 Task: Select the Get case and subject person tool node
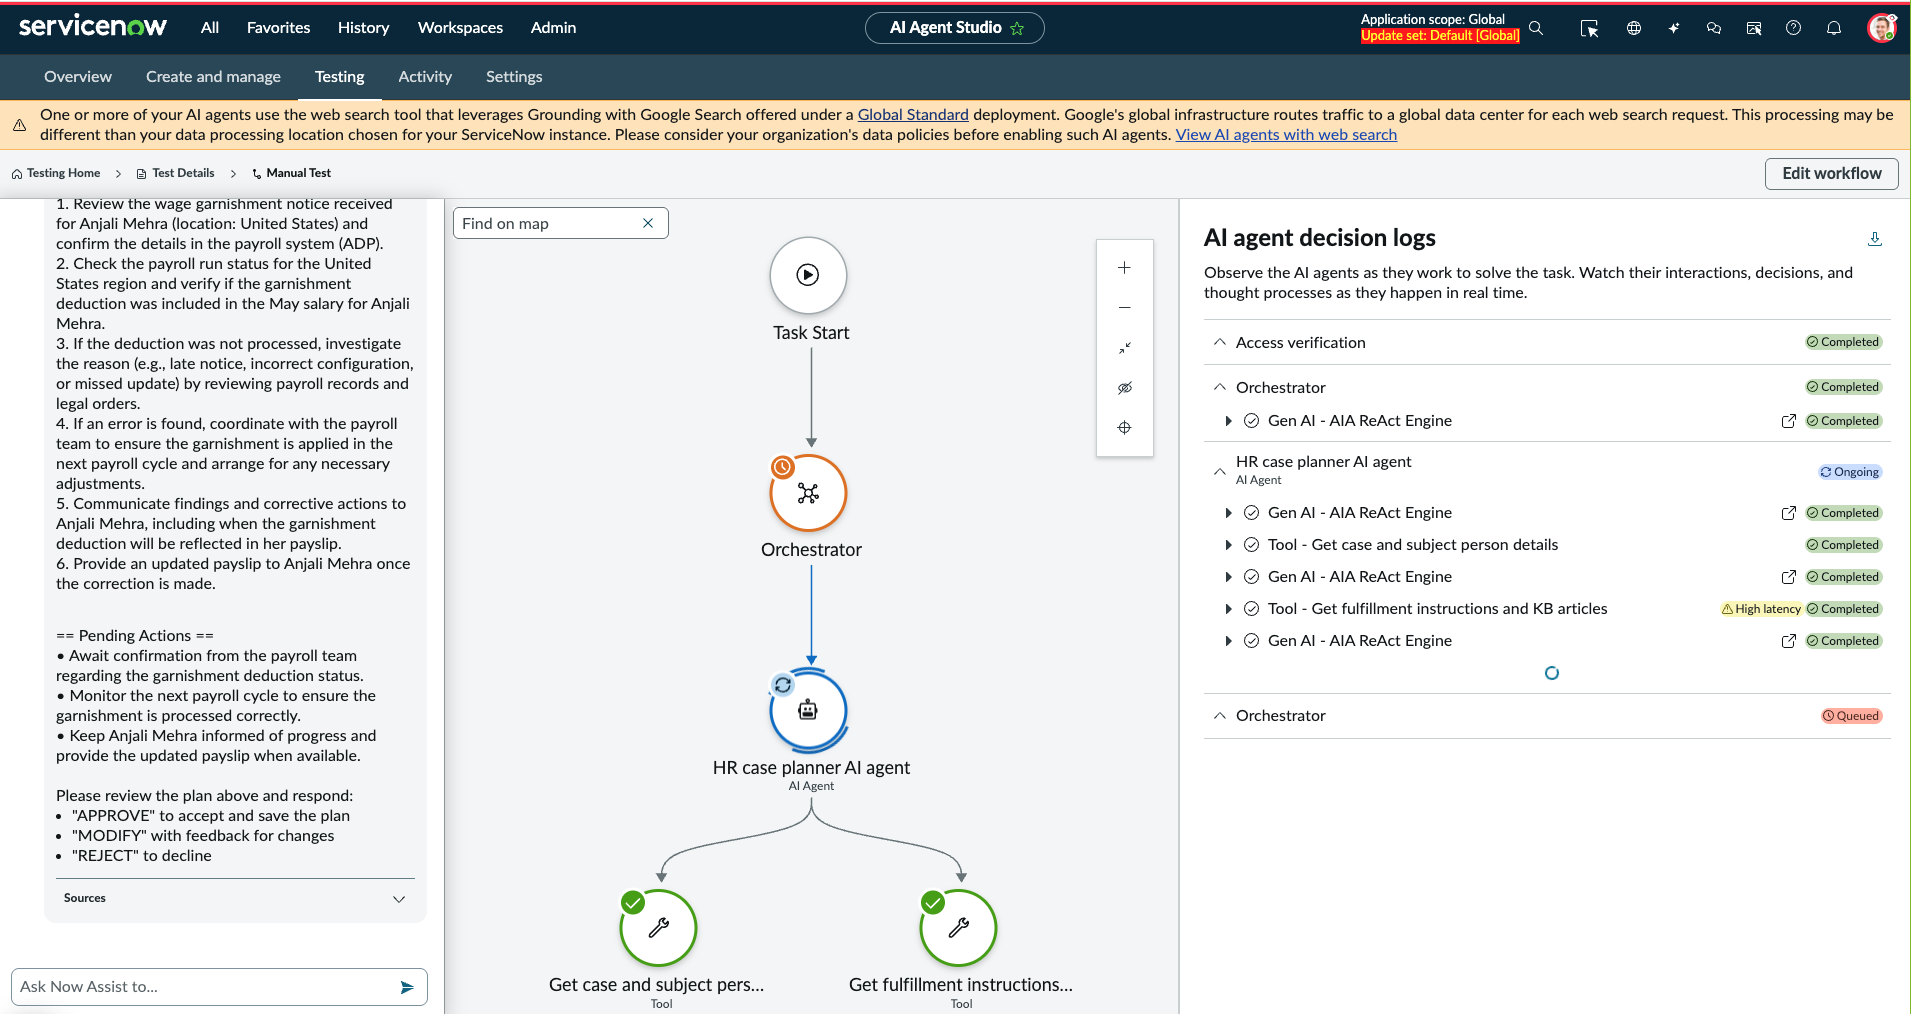tap(658, 928)
